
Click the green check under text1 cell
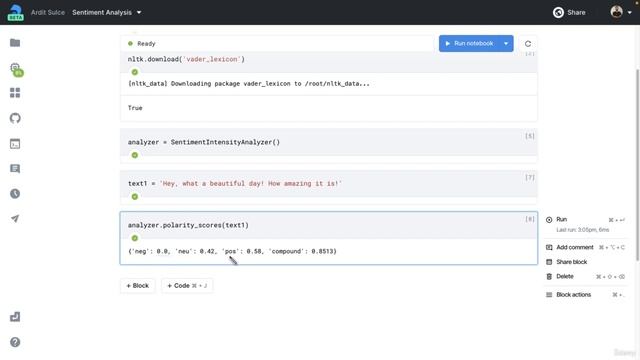135,197
